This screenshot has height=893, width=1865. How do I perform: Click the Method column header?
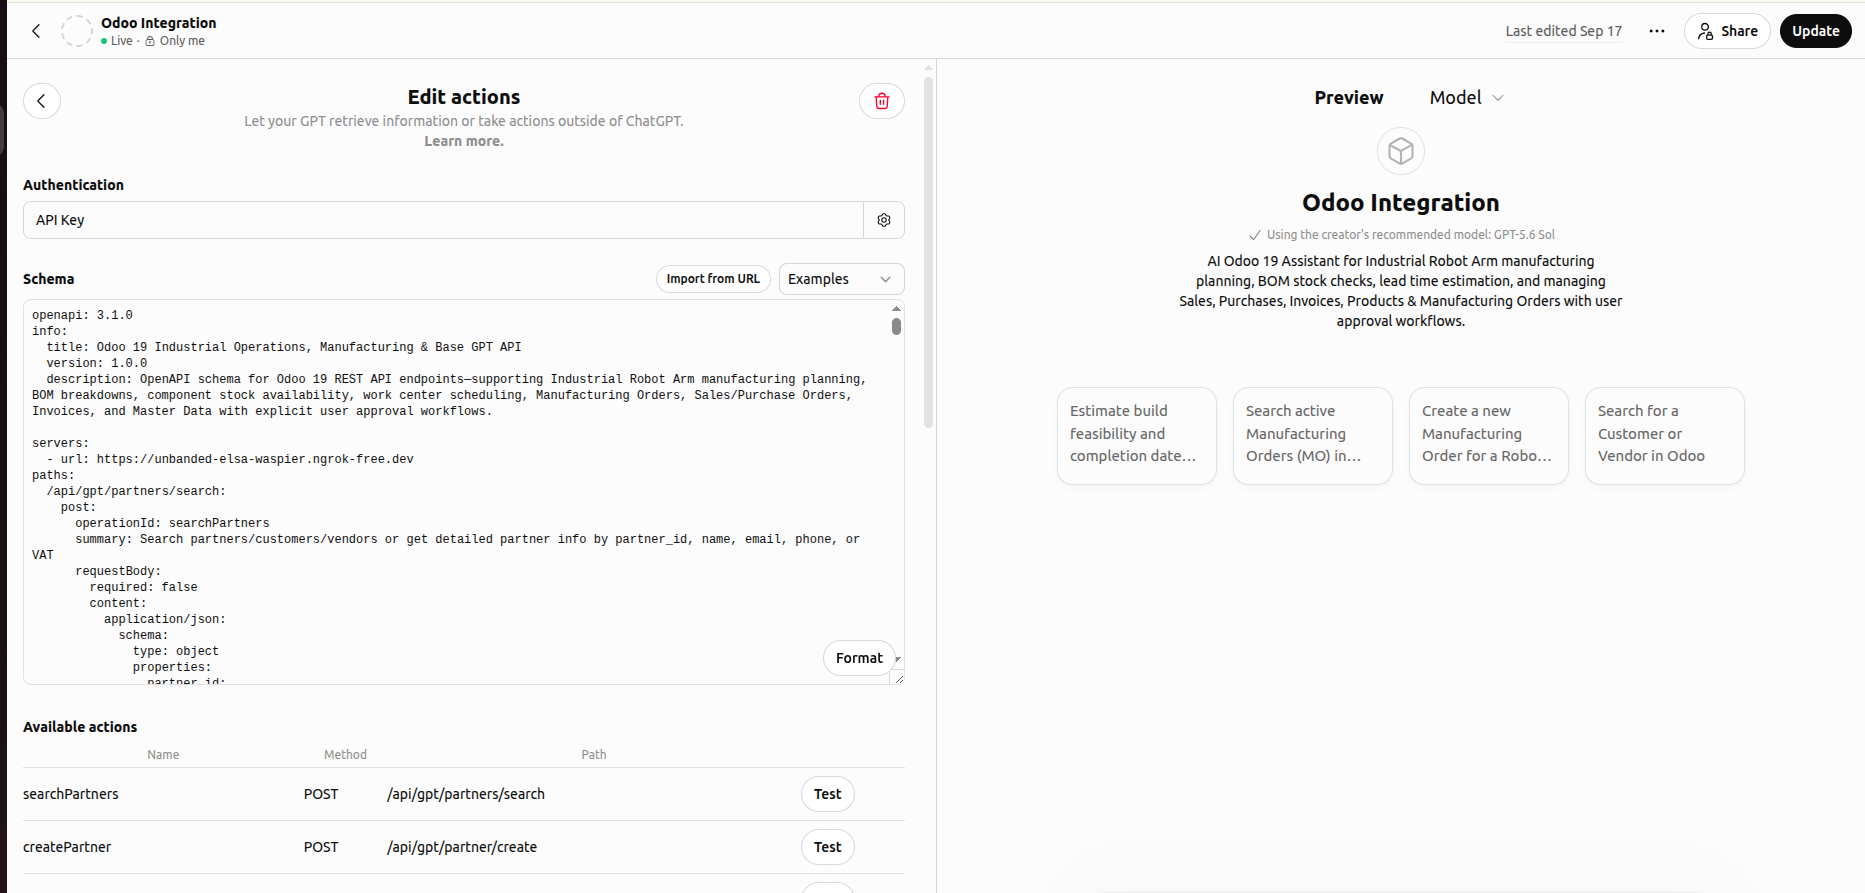click(345, 755)
